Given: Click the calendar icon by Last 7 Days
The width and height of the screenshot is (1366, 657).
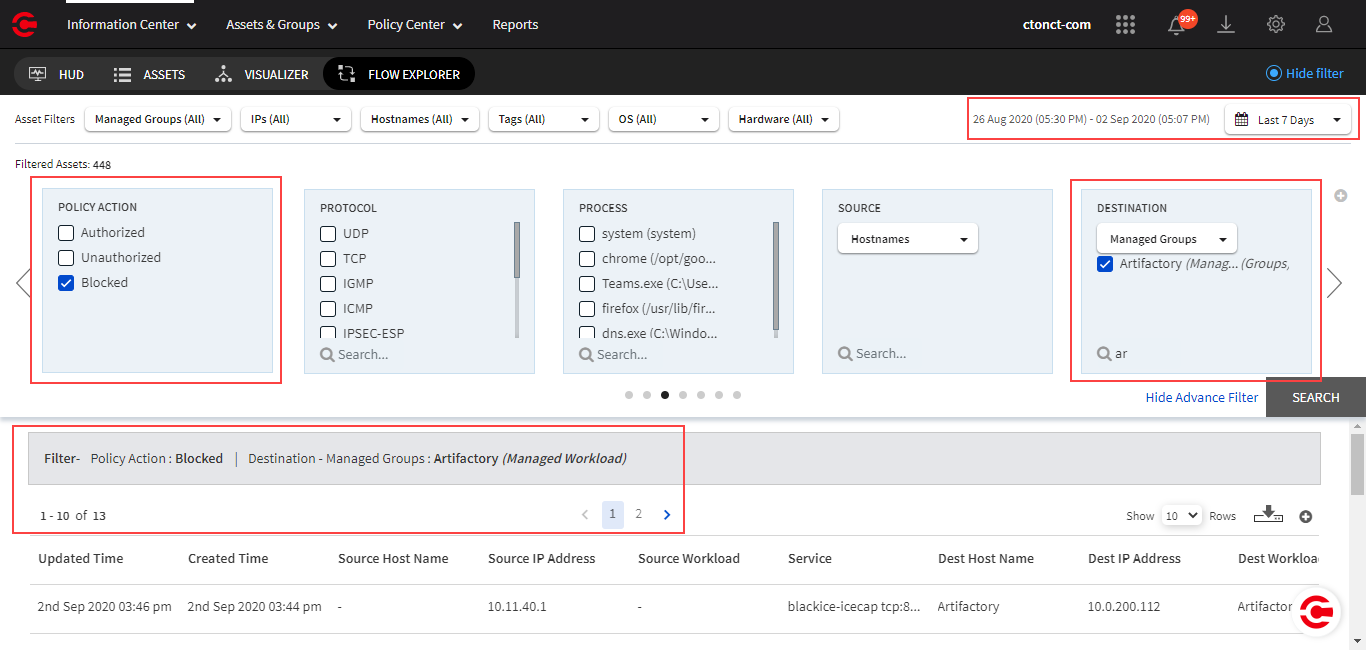Looking at the screenshot, I should point(1241,119).
